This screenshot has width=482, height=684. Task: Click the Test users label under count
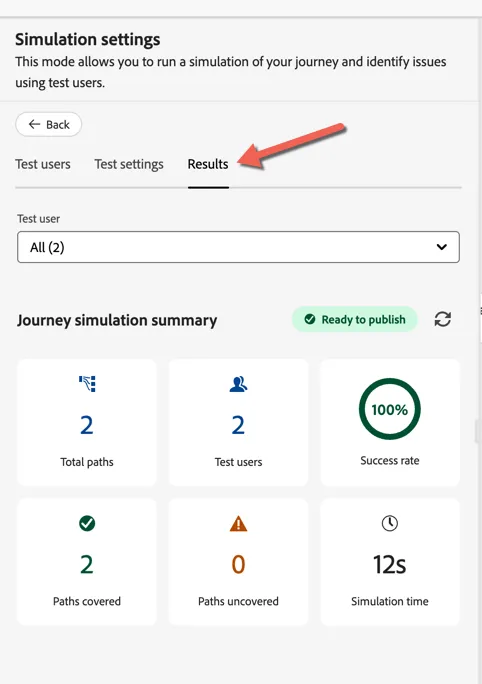(238, 462)
